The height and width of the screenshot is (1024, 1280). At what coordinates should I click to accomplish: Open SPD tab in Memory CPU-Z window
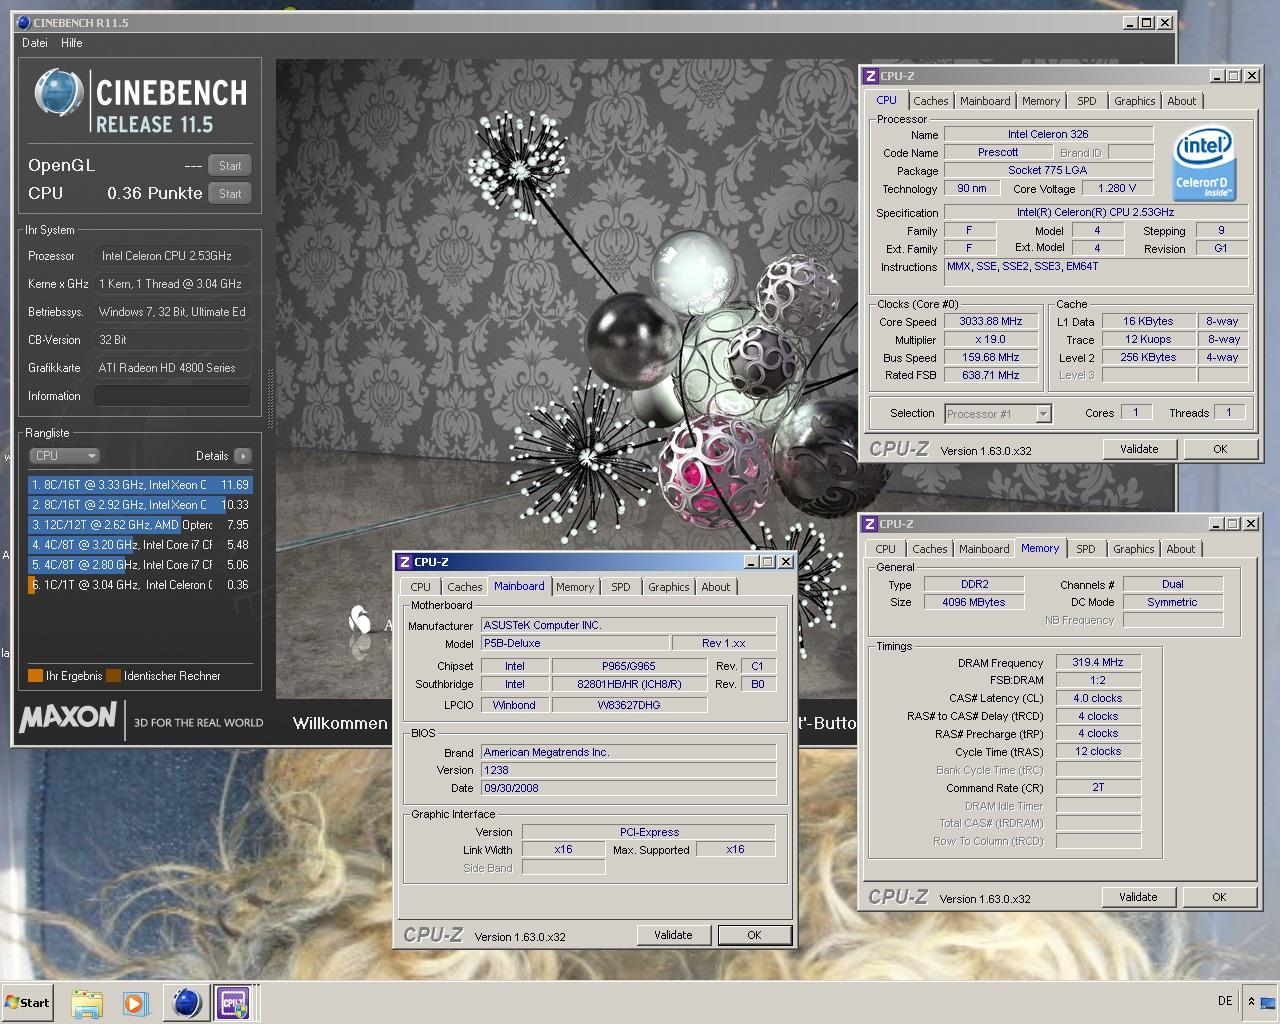pyautogui.click(x=1086, y=549)
